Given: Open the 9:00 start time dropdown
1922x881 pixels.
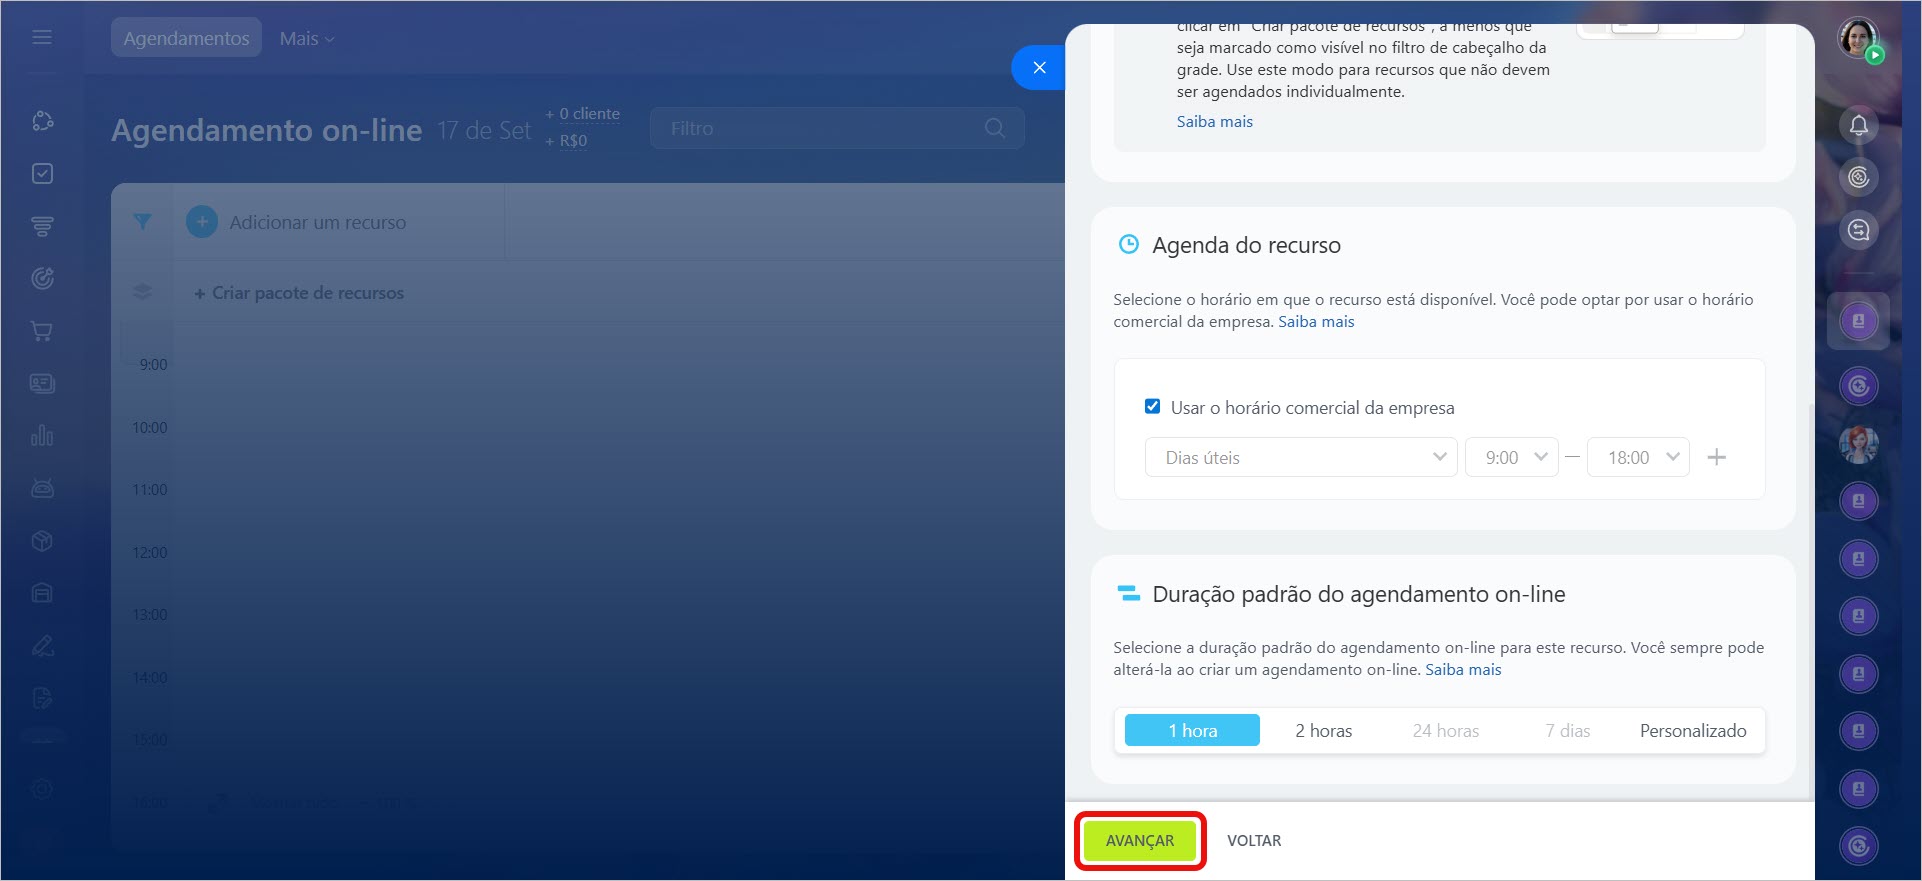Looking at the screenshot, I should pyautogui.click(x=1511, y=457).
